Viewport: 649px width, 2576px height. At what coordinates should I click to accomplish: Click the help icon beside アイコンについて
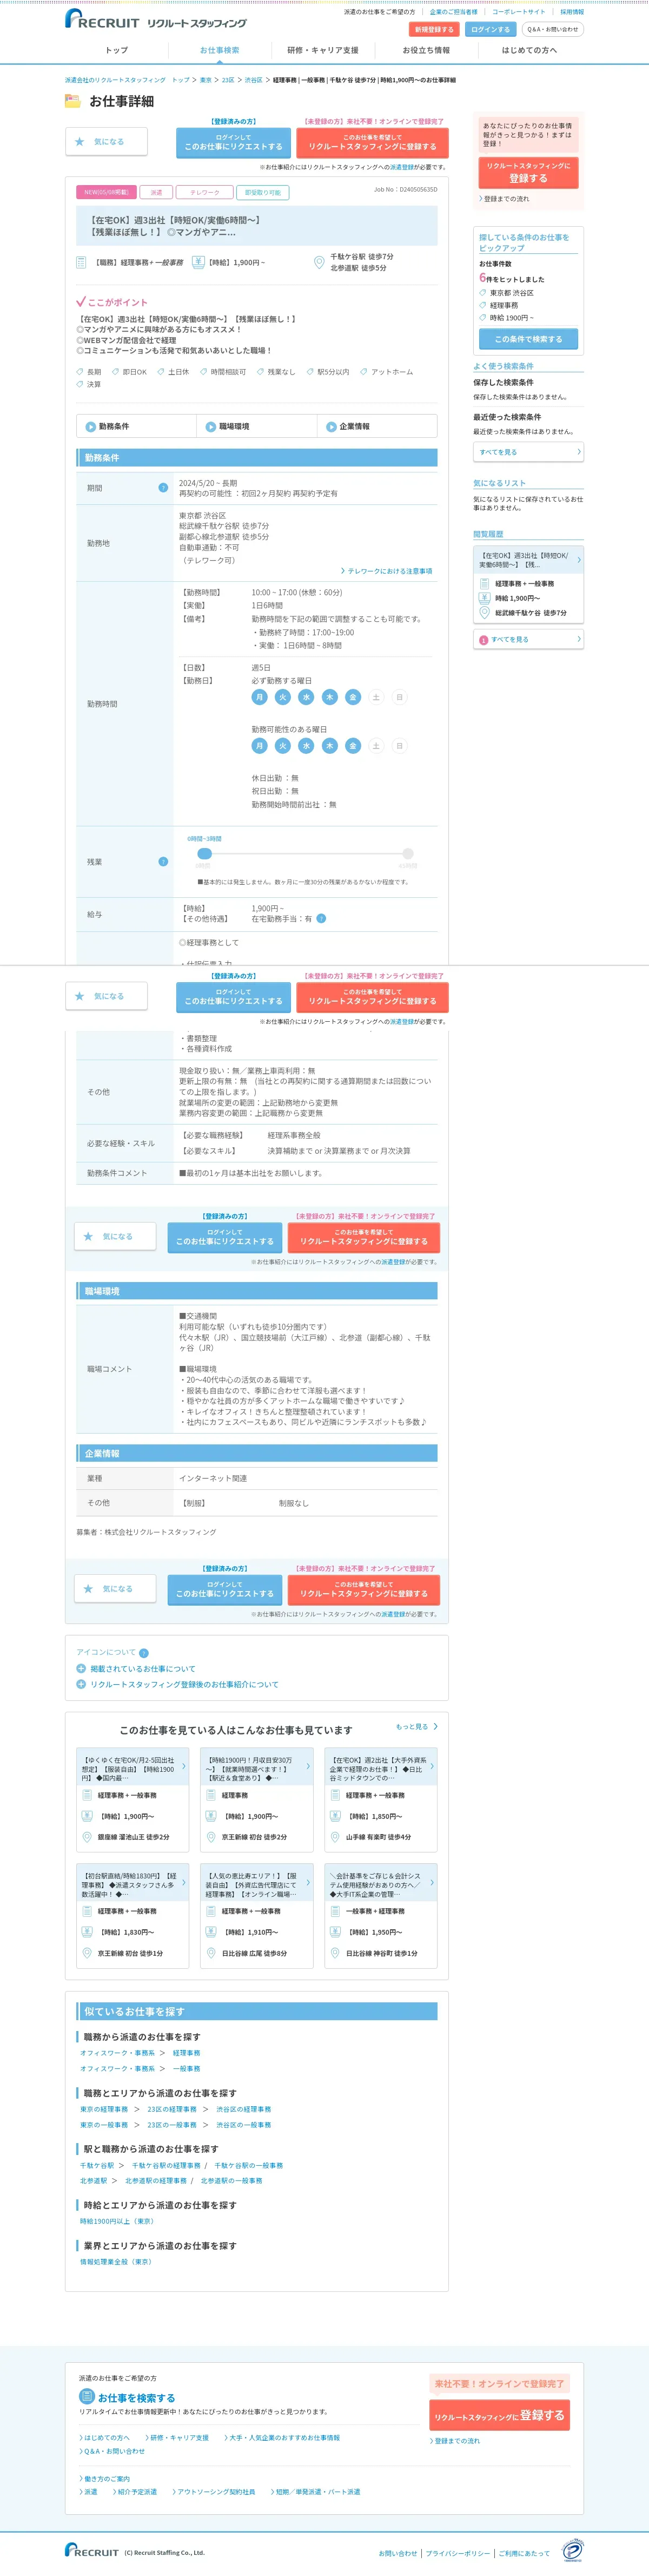pyautogui.click(x=144, y=1653)
